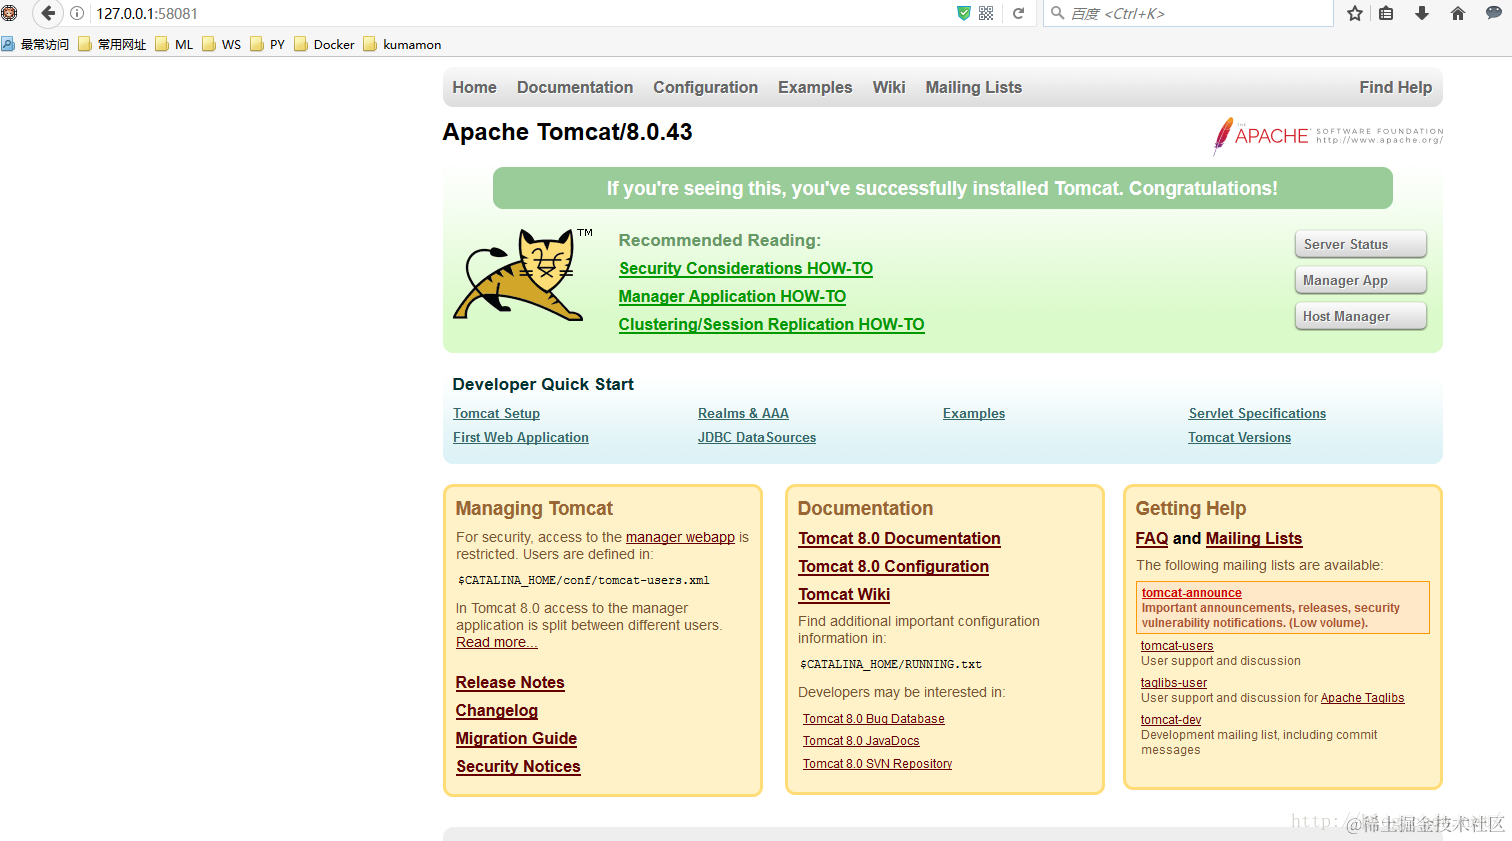Open Clustering/Session Replication HOW-TO link

pos(771,324)
